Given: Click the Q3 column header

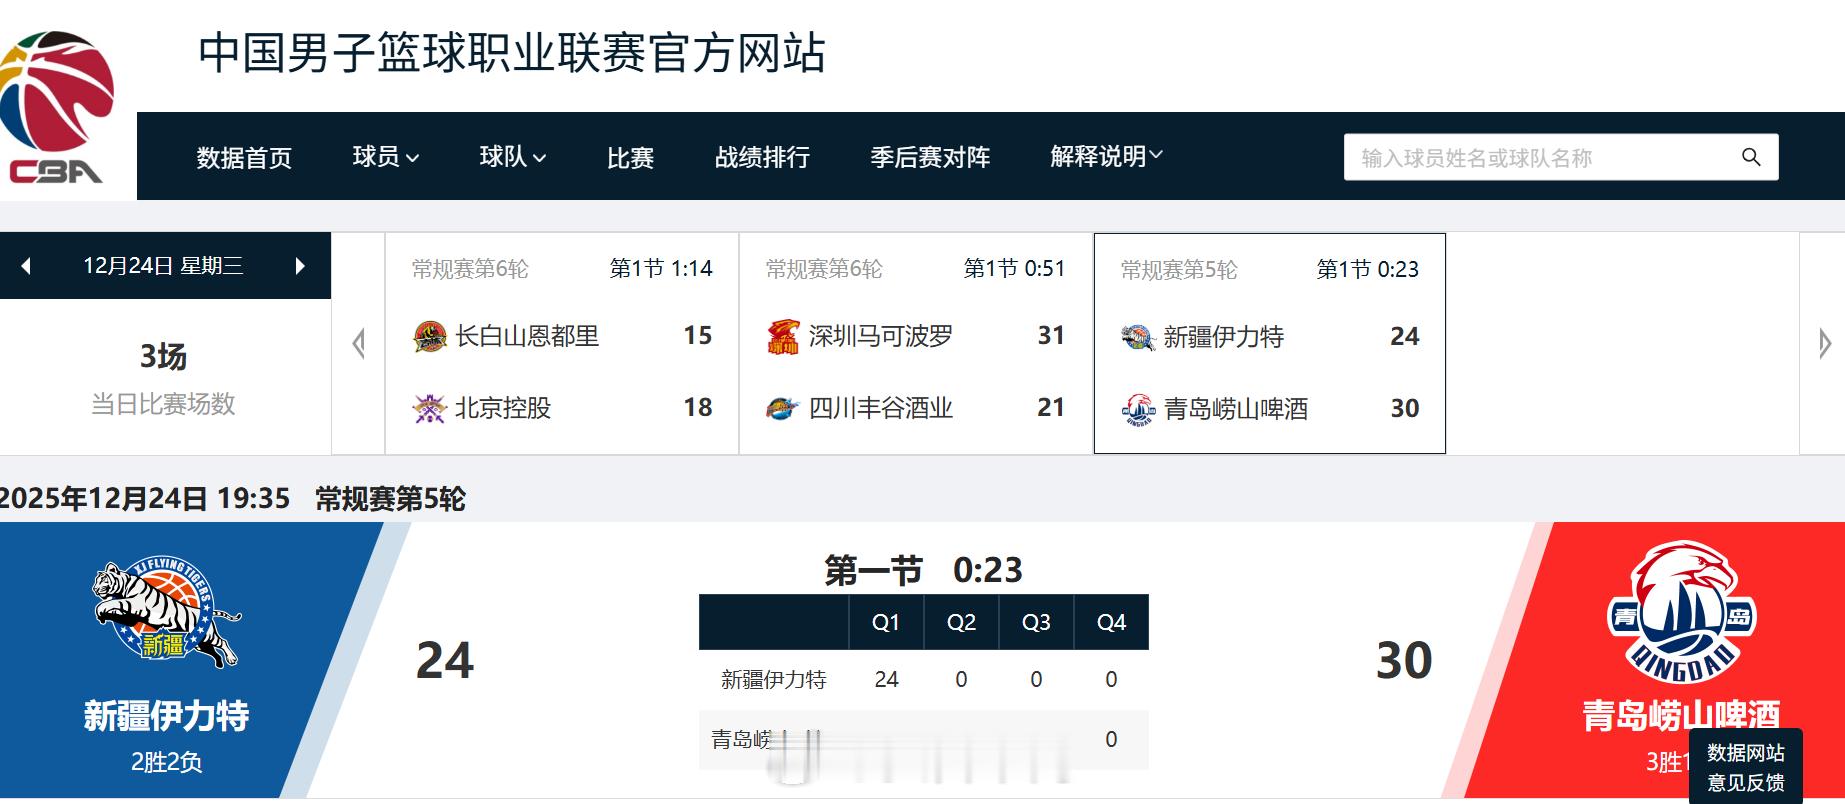Looking at the screenshot, I should [1036, 622].
